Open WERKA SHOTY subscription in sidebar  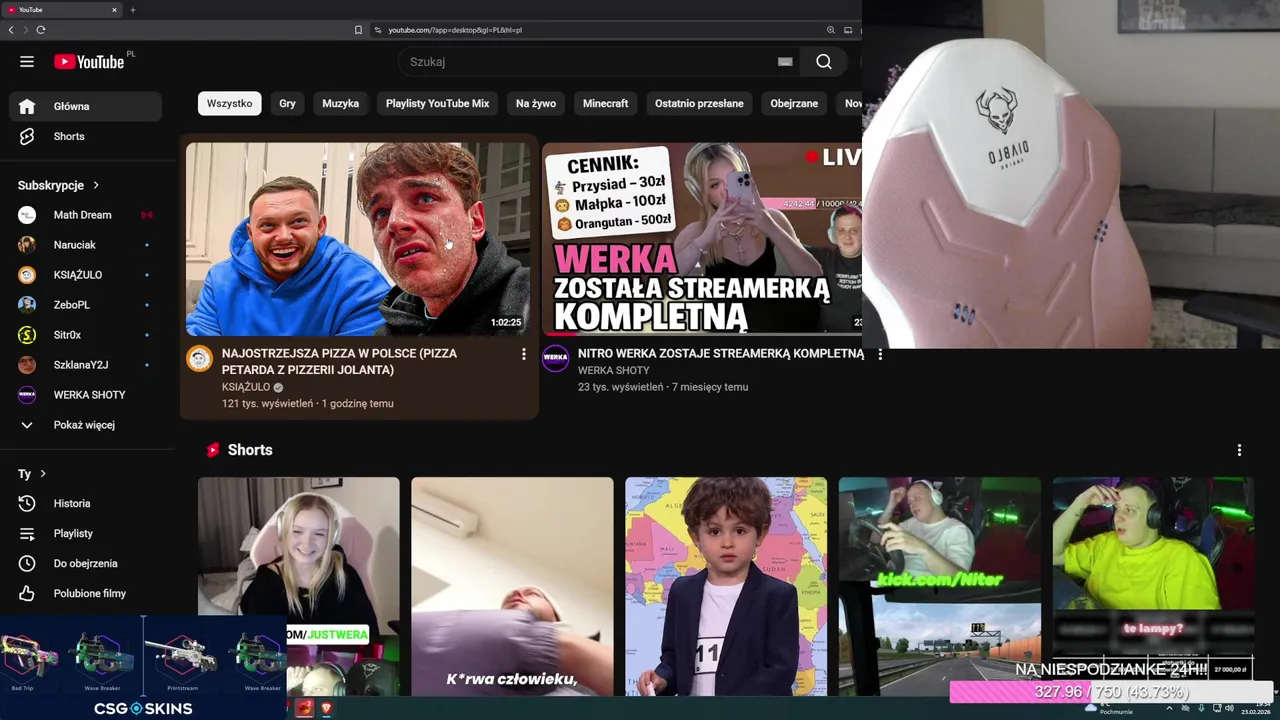pyautogui.click(x=85, y=395)
